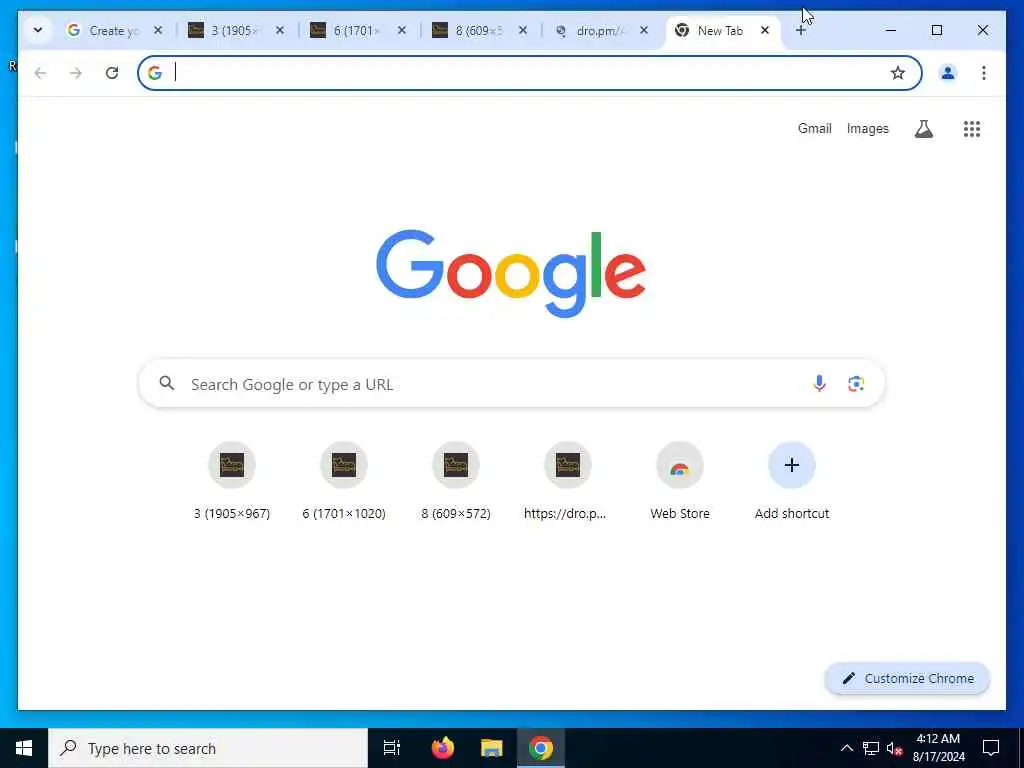Open the notification center icon
Screen dimensions: 1024x768
click(x=991, y=748)
